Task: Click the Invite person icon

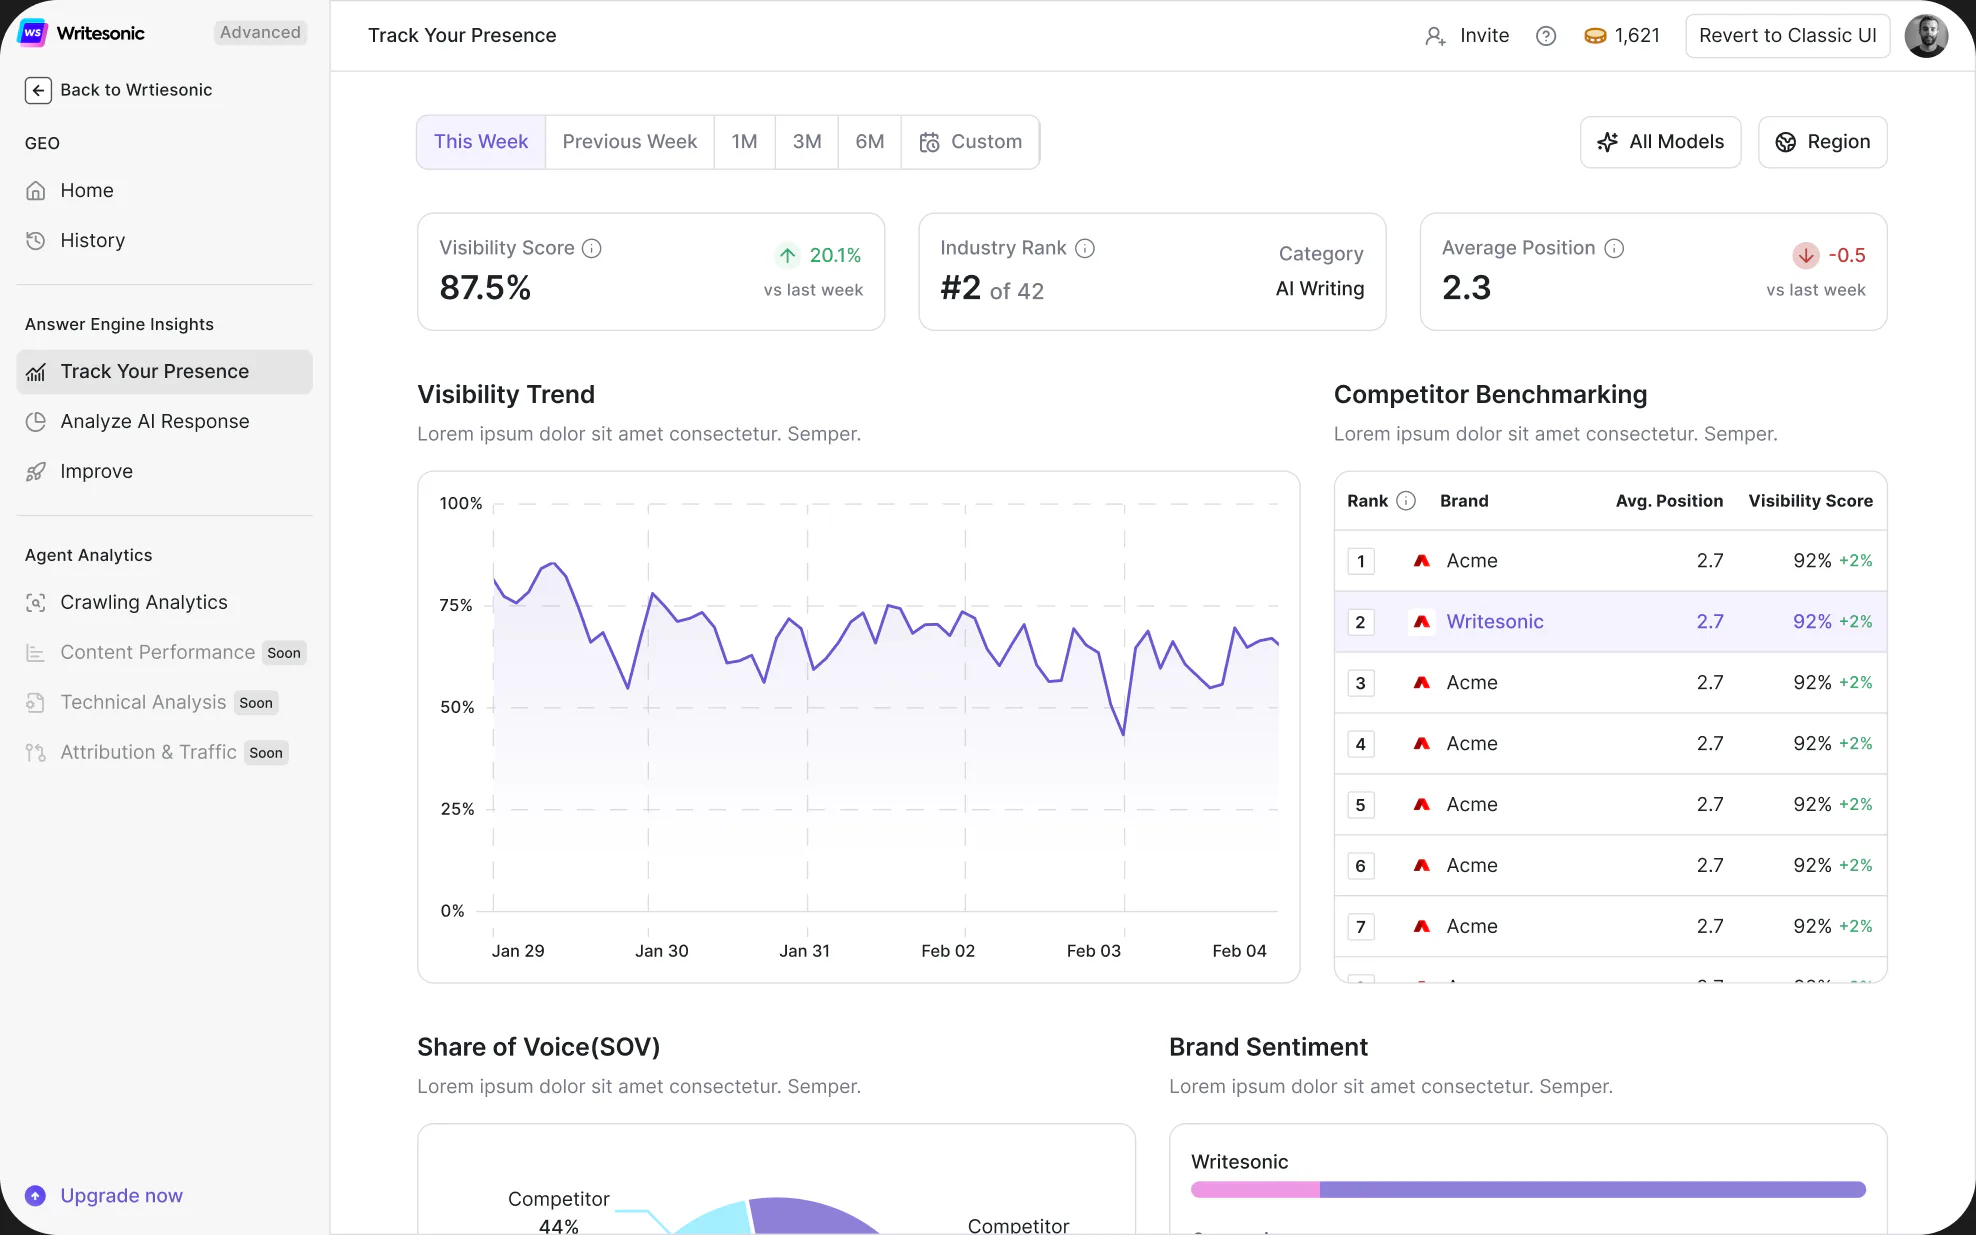Action: (1435, 36)
